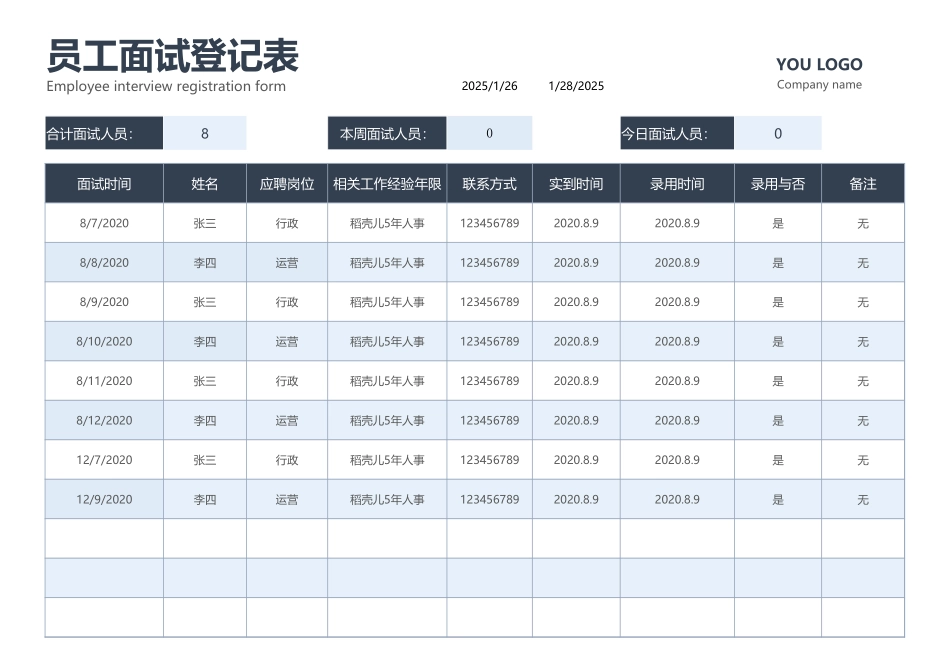Click the 录用与否 cell showing 是 for 8/8/2020
Viewport: 950px width, 672px height.
tap(778, 262)
